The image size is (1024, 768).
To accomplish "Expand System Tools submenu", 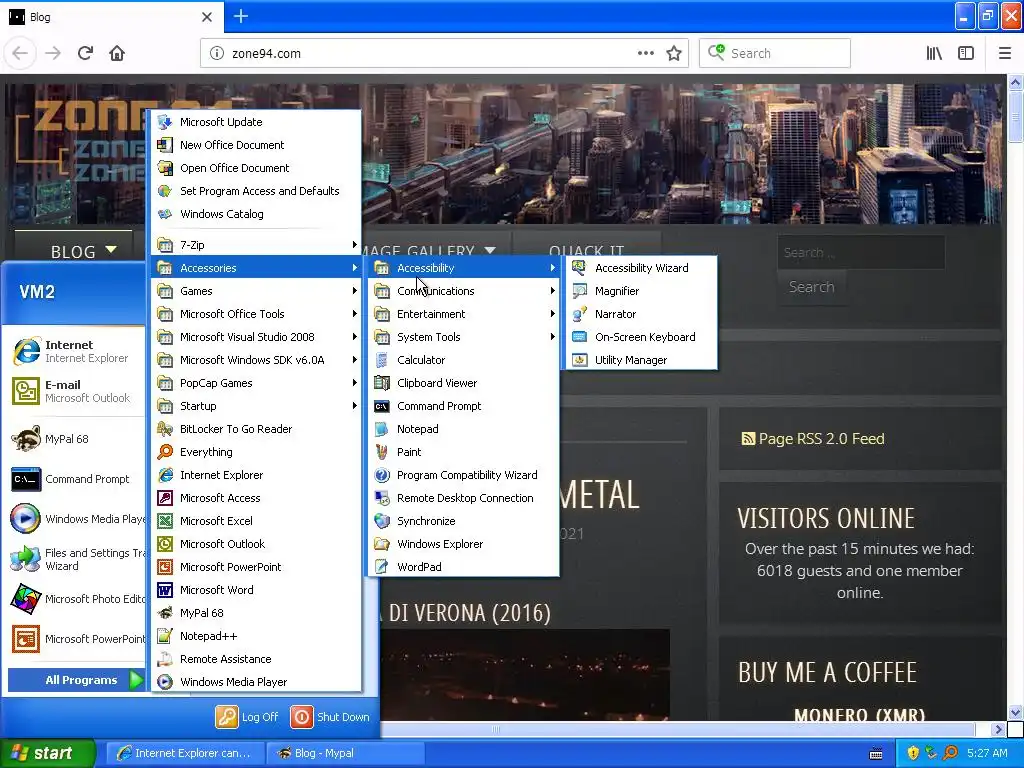I will point(464,337).
